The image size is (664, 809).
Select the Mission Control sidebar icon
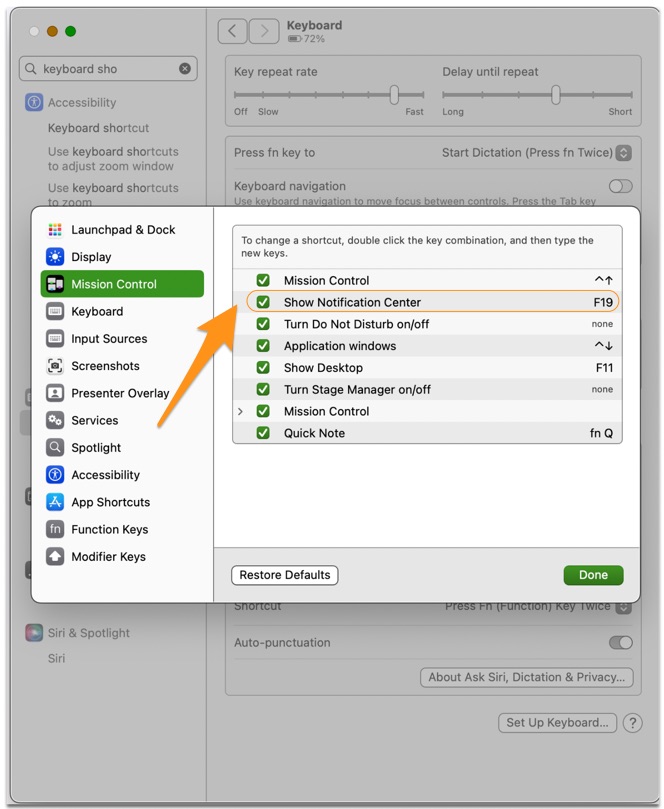coord(55,284)
